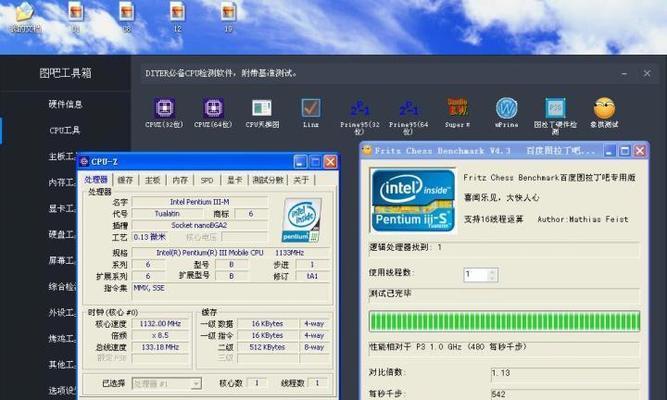This screenshot has width=667, height=400.
Task: Switch to CPU-Z 处理器 tab
Action: click(x=96, y=180)
